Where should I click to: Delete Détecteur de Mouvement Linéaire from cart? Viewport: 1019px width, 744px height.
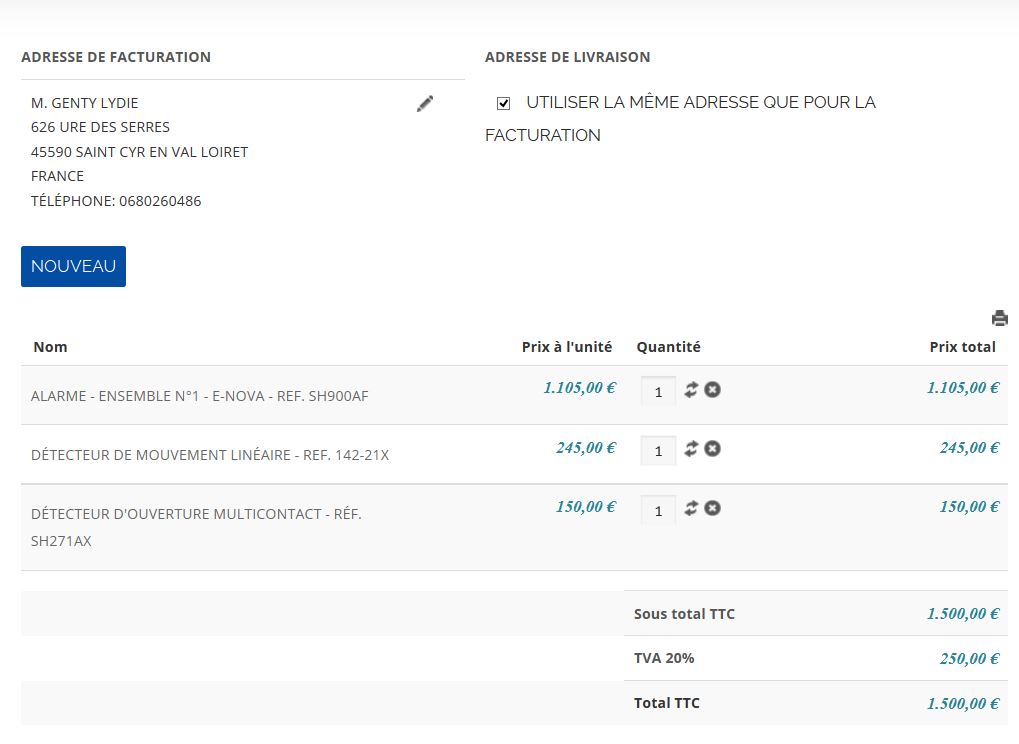pyautogui.click(x=712, y=449)
